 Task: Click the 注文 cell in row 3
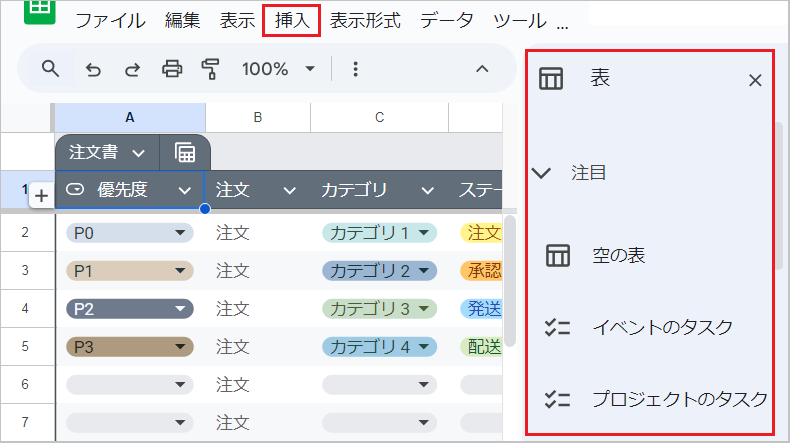pos(233,271)
